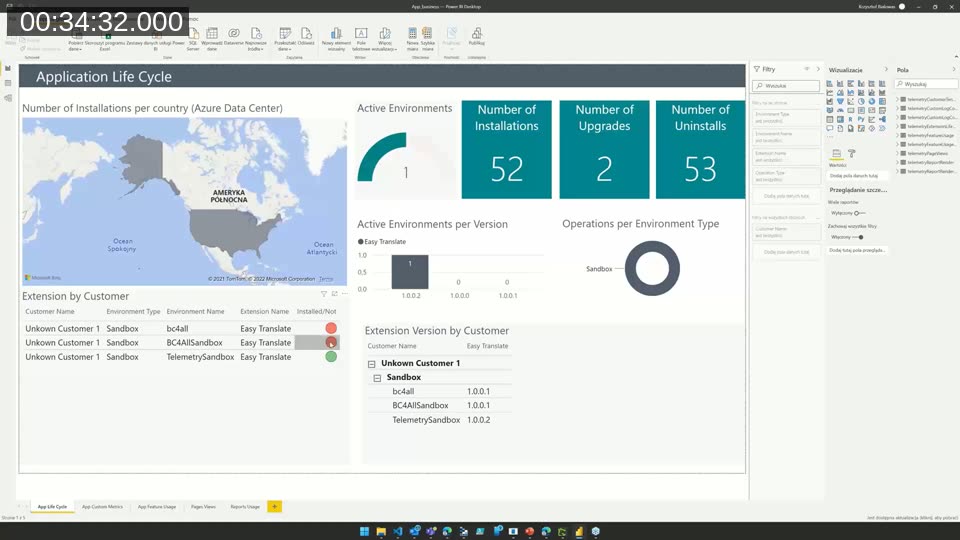Collapse Unkown Customer 1 matrix row

point(372,364)
